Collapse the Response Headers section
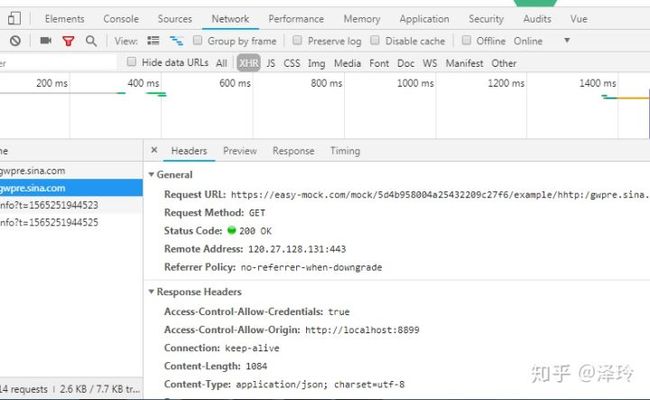Image resolution: width=650 pixels, height=400 pixels. (151, 292)
